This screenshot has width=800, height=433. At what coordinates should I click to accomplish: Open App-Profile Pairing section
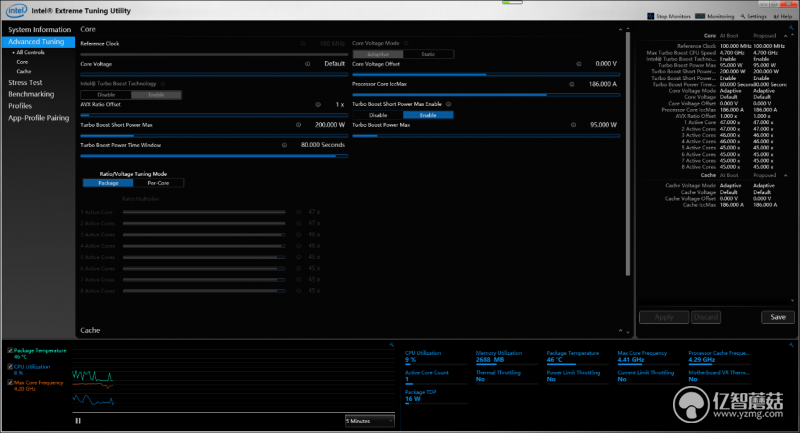(x=38, y=118)
